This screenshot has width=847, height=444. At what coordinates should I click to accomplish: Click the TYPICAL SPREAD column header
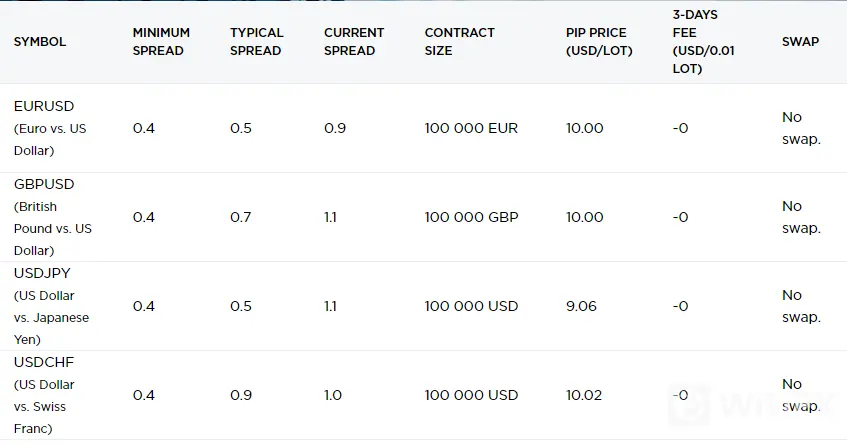[257, 42]
